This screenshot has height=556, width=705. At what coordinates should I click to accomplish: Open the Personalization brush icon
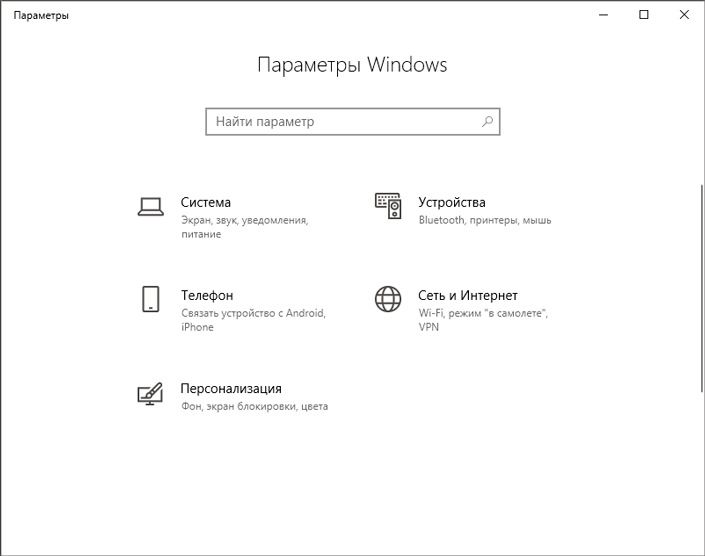150,394
